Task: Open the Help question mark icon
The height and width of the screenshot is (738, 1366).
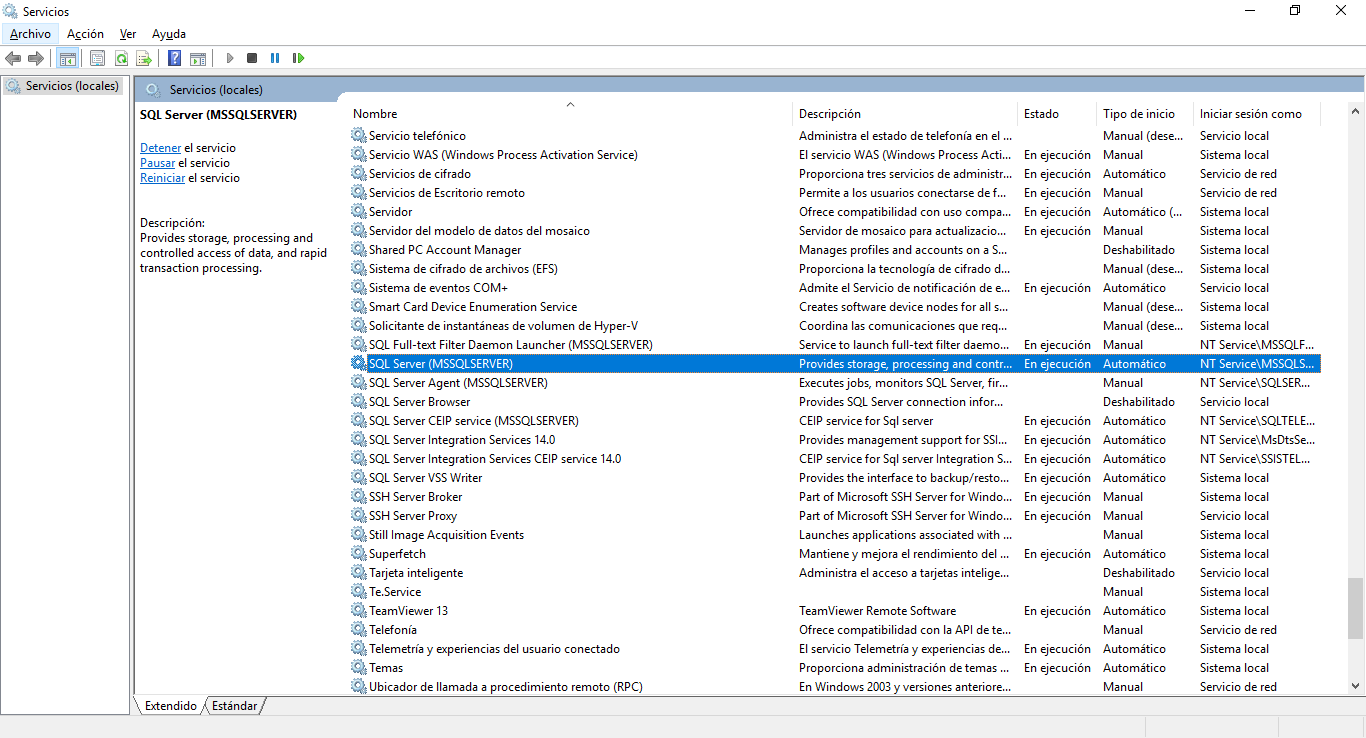Action: [175, 58]
